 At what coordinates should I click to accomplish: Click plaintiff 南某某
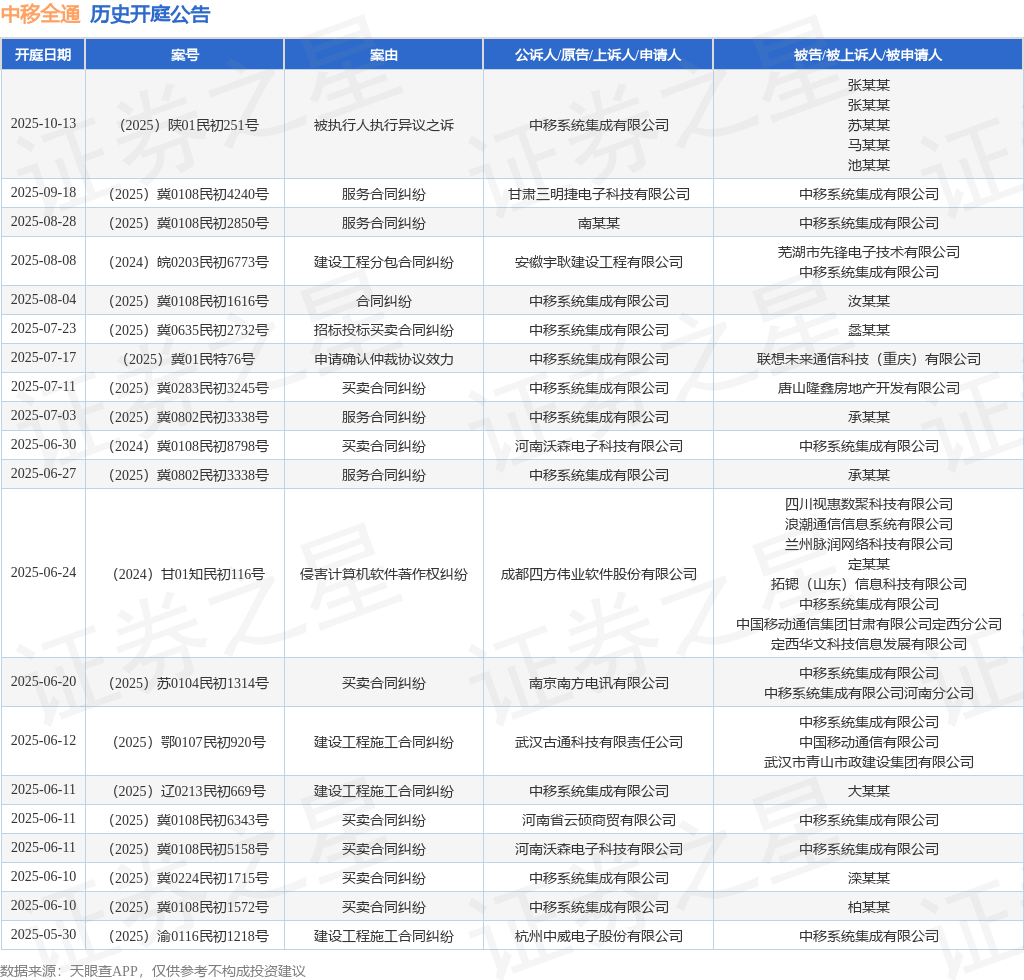pos(599,223)
